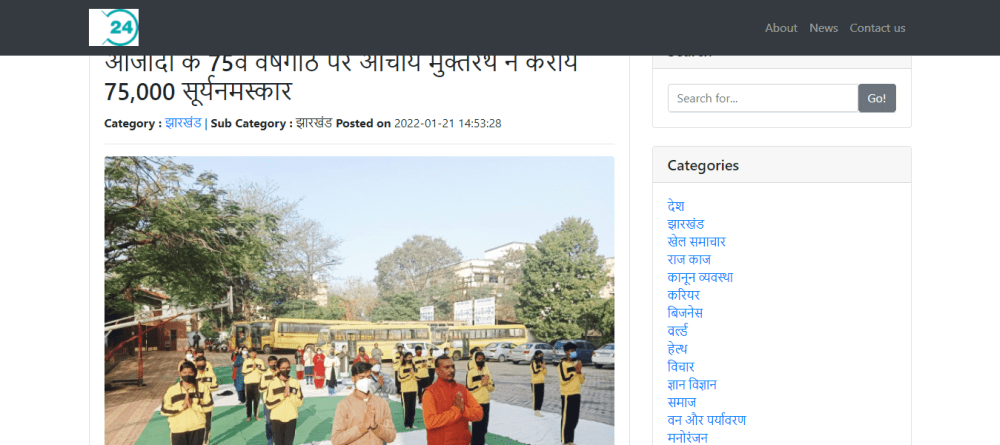Select the बिजनेस category
This screenshot has height=445, width=1000.
[x=685, y=313]
